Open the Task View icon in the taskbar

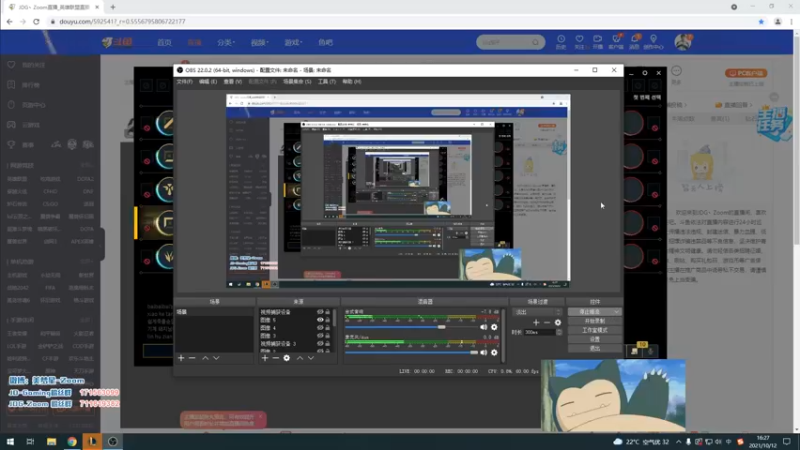[x=30, y=441]
